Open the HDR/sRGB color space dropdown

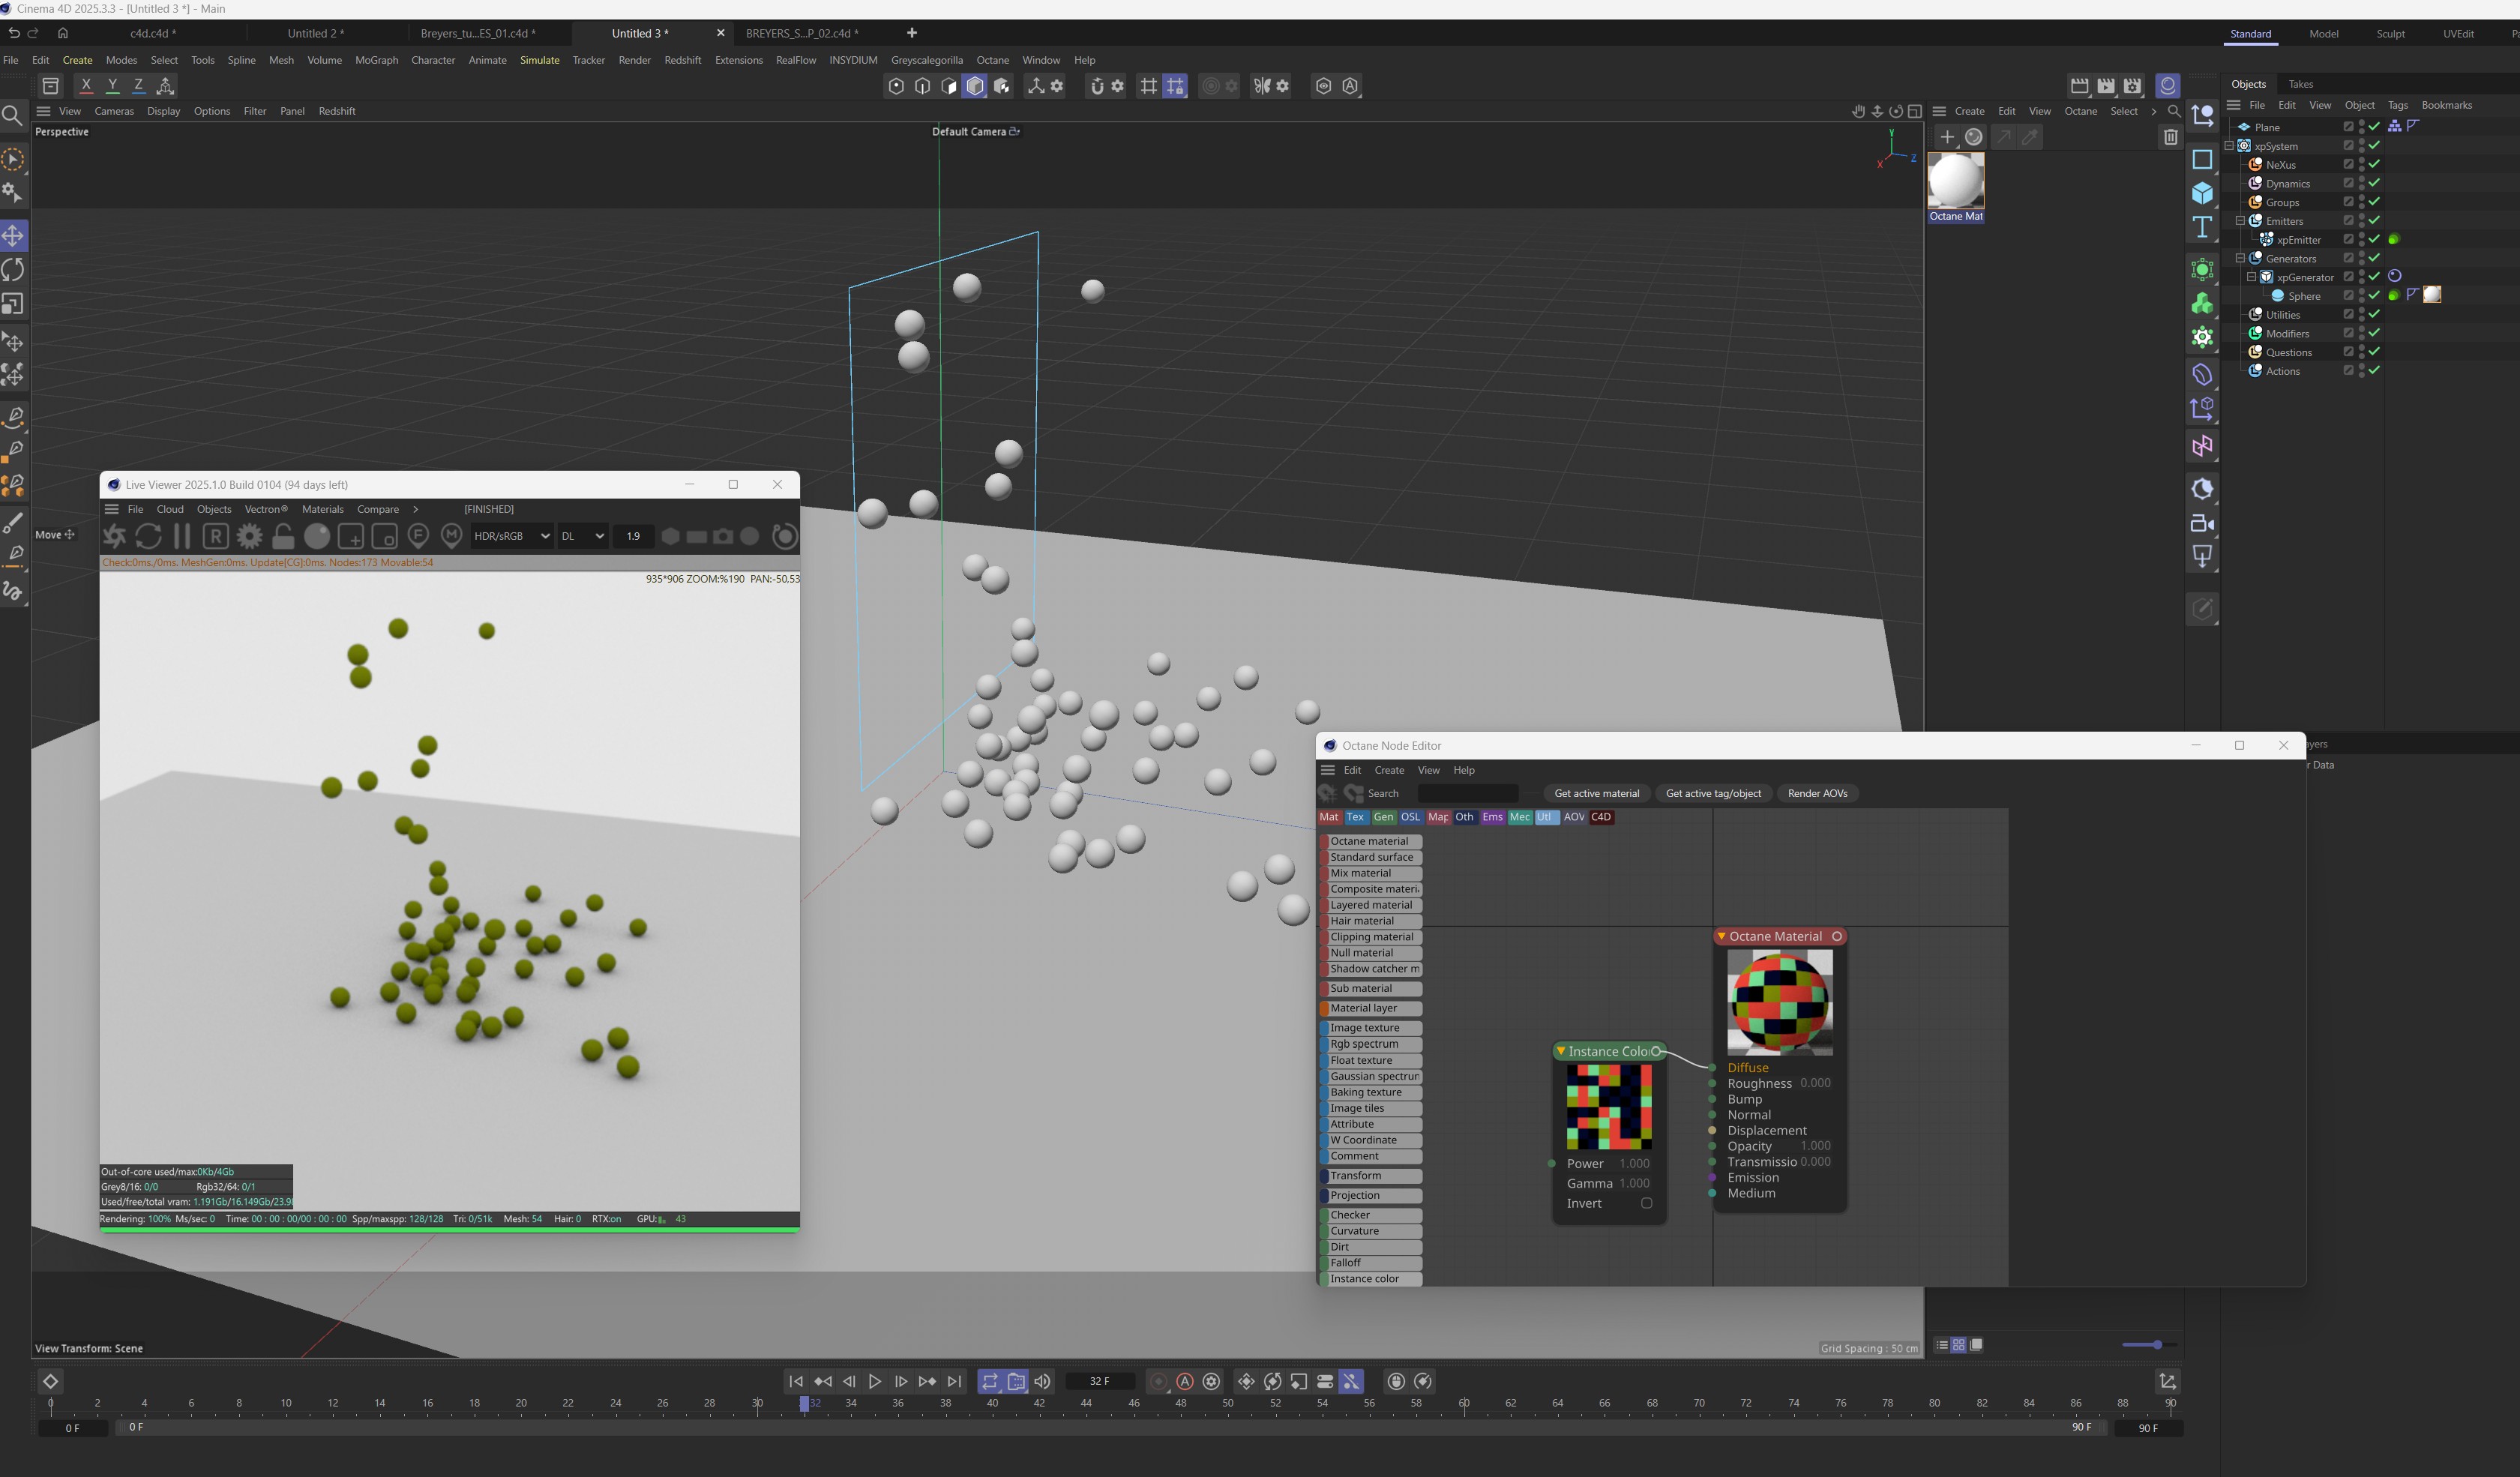coord(511,537)
